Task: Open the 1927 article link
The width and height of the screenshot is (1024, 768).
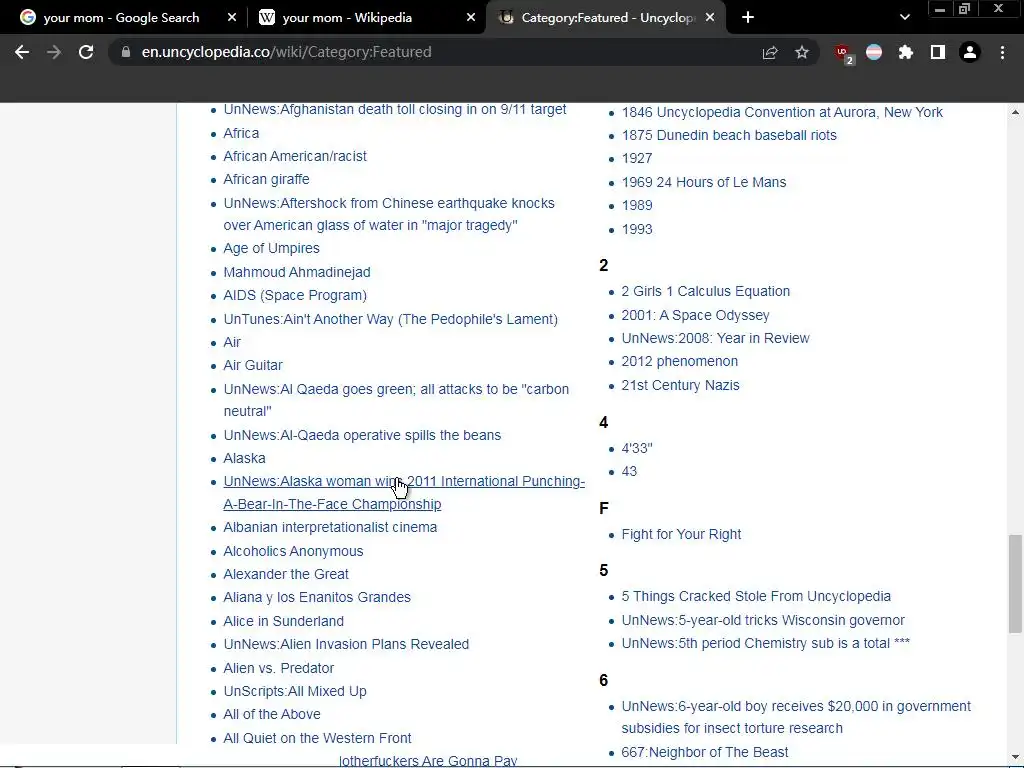Action: coord(637,158)
